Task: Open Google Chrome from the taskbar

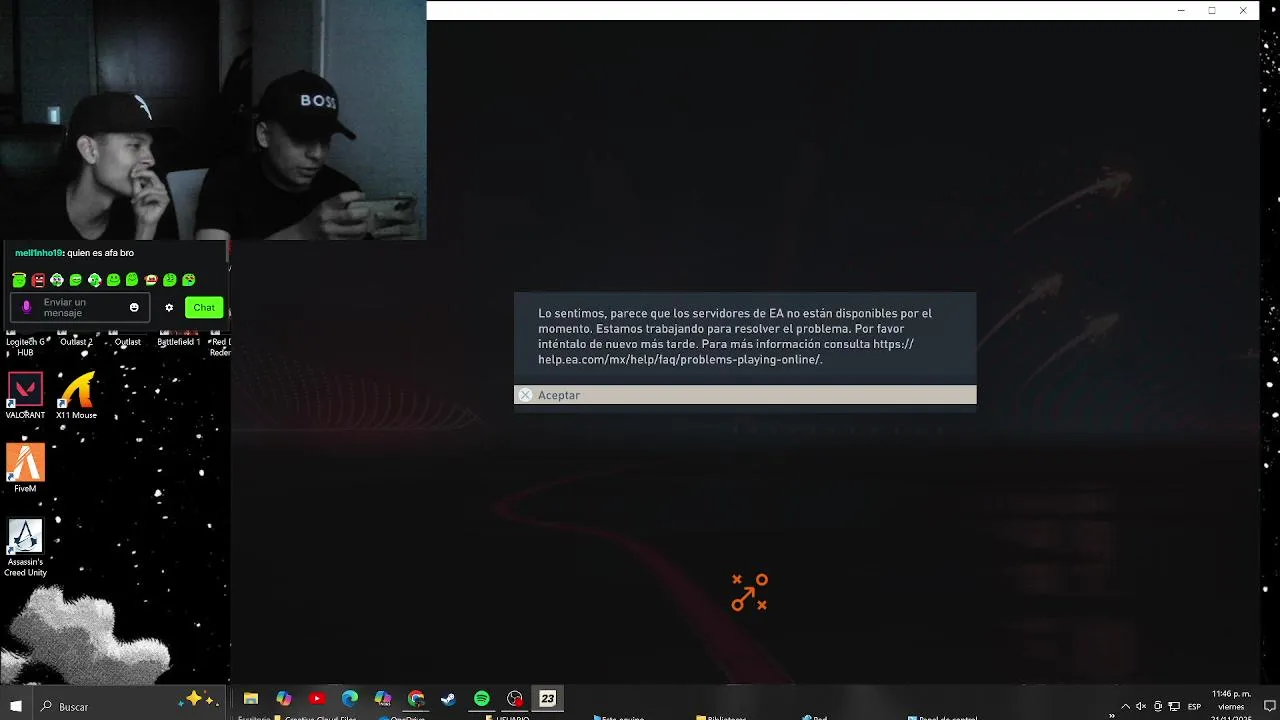Action: 416,699
